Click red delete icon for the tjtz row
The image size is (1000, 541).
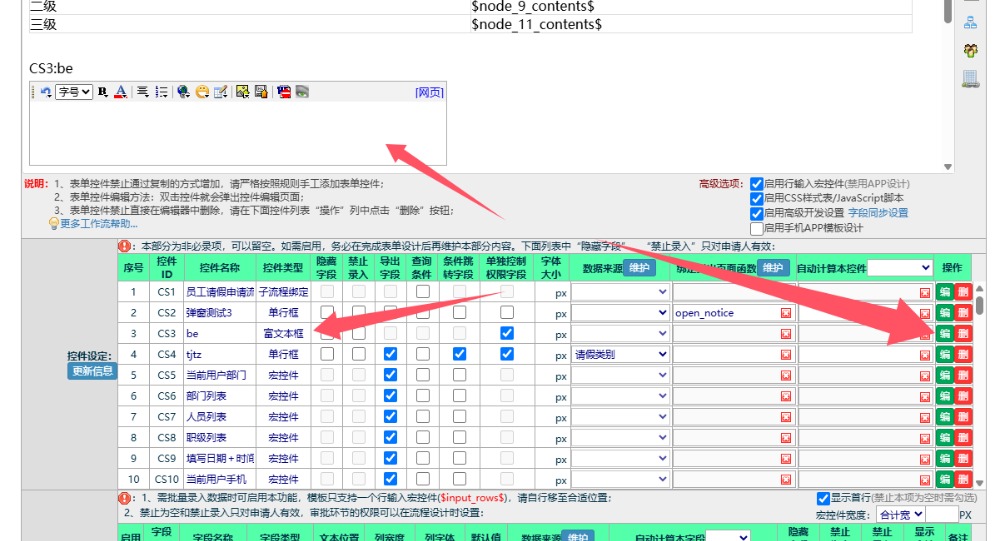pyautogui.click(x=963, y=354)
